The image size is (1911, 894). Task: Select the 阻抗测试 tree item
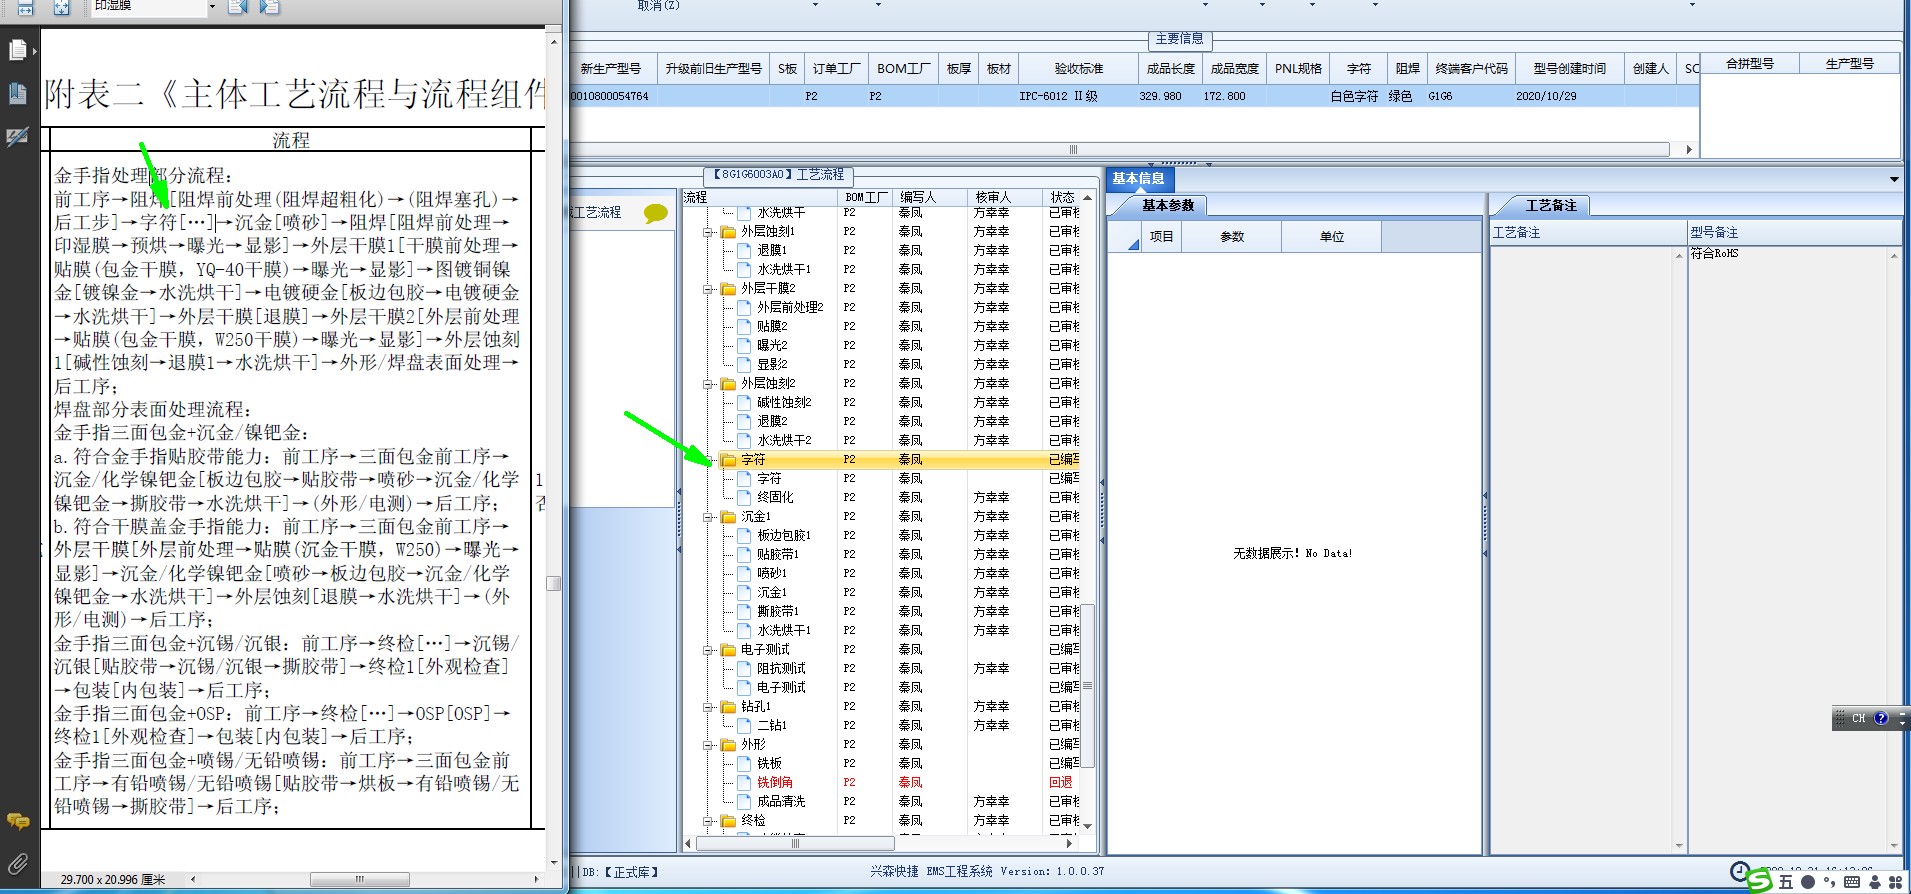tap(781, 669)
